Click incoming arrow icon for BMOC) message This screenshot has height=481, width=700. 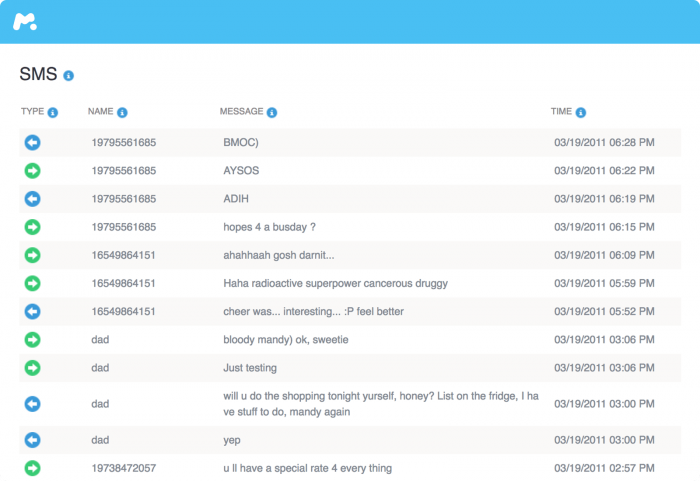(x=33, y=142)
